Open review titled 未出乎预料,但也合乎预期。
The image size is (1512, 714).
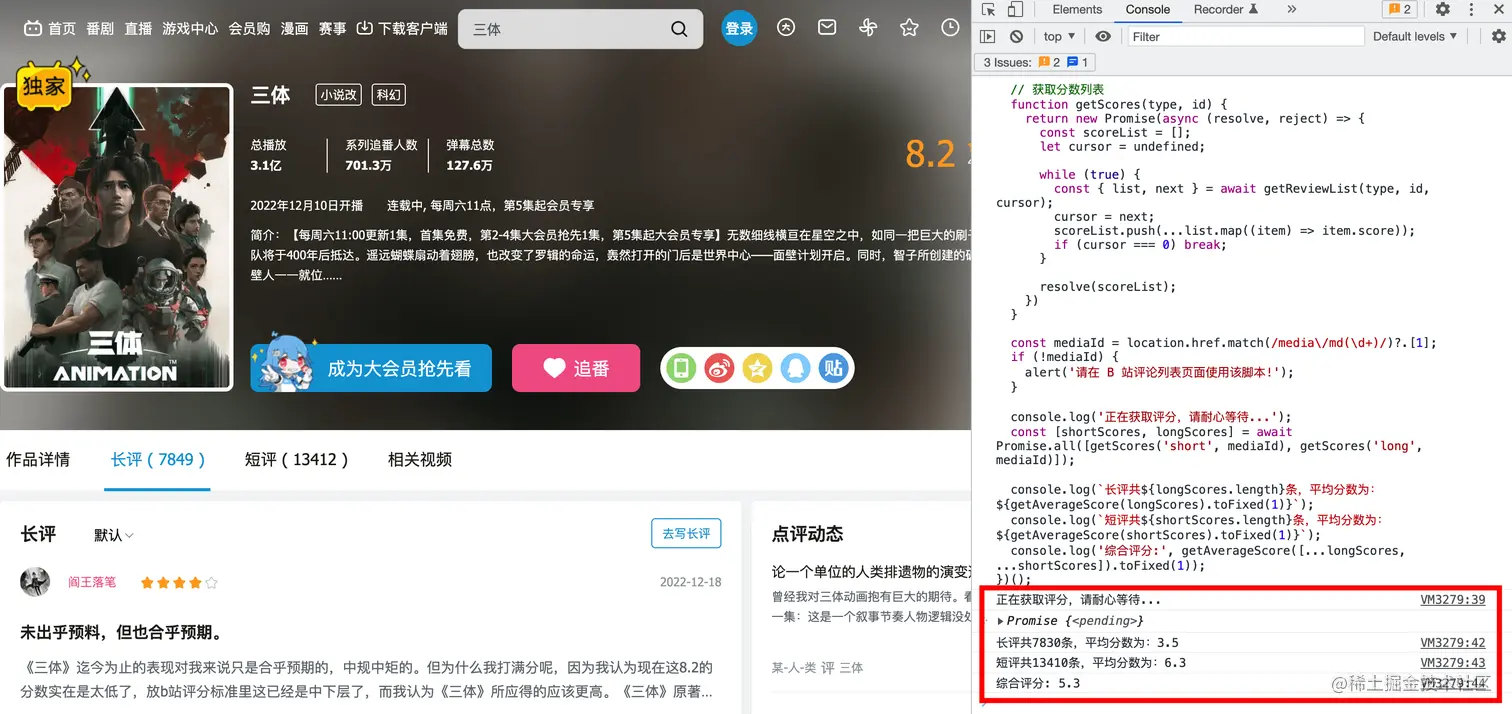[121, 633]
